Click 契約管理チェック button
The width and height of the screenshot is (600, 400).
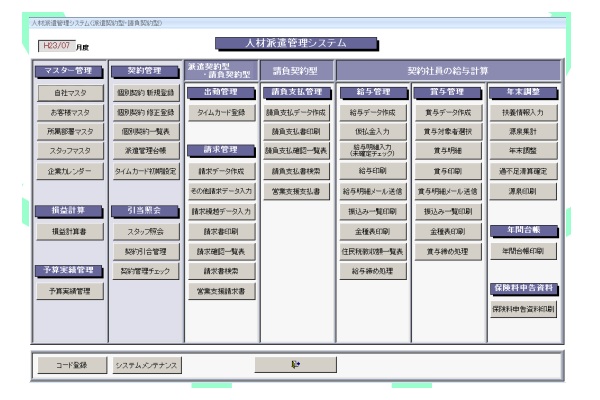145,270
